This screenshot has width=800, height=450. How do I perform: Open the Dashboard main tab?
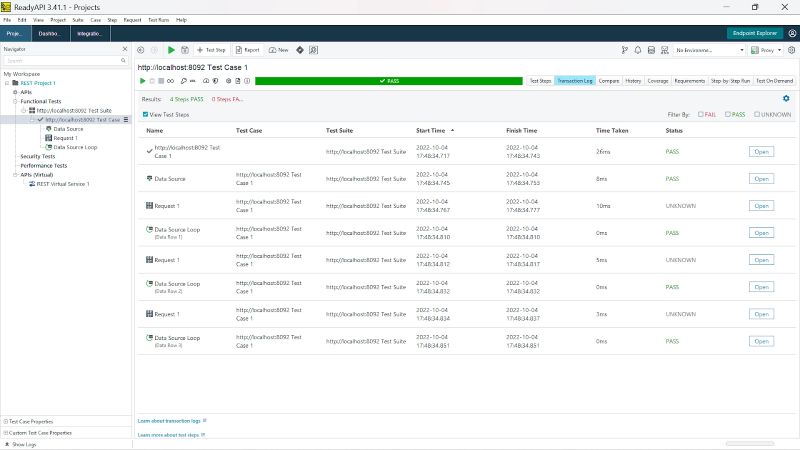51,33
